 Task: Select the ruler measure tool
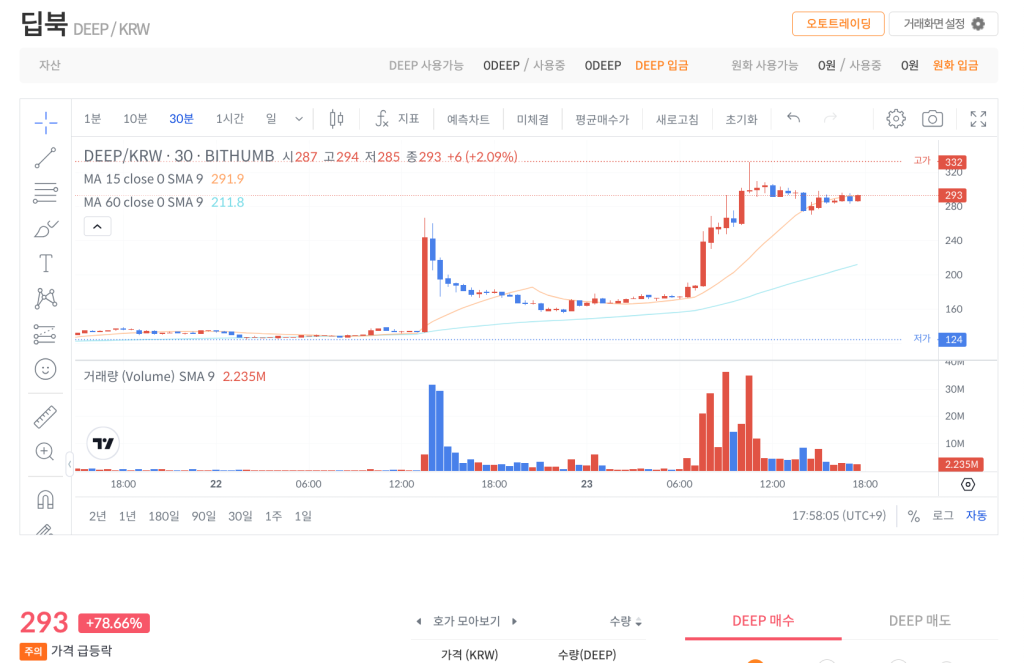(x=46, y=417)
